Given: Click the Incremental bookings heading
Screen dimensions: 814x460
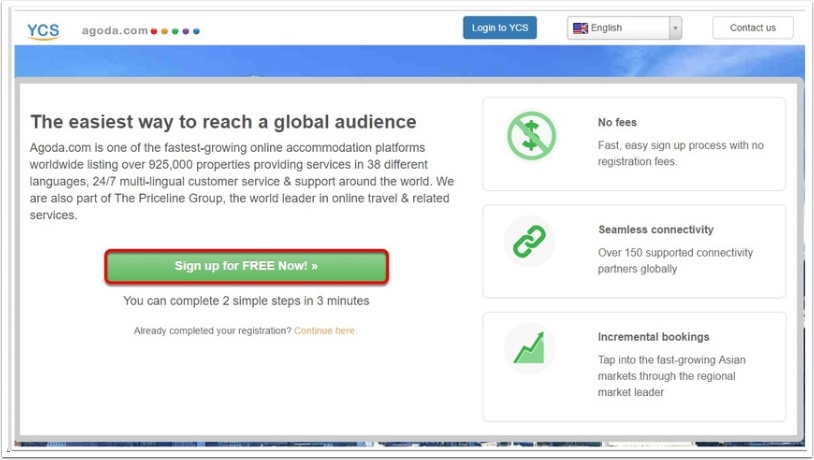Looking at the screenshot, I should coord(654,337).
